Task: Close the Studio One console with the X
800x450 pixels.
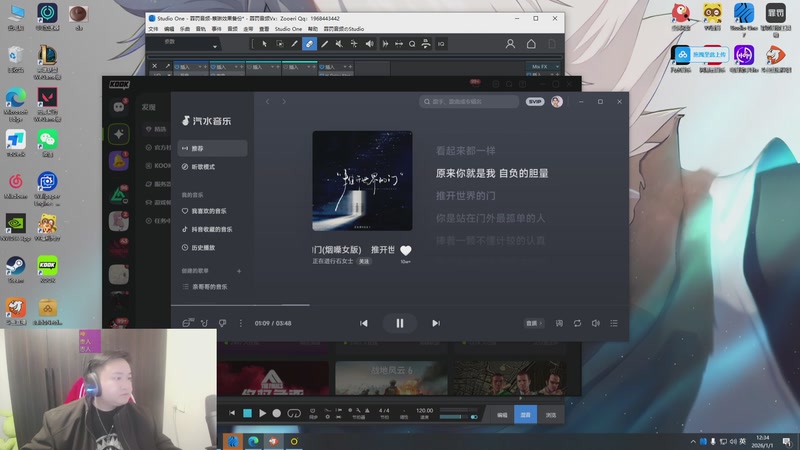Action: click(155, 66)
